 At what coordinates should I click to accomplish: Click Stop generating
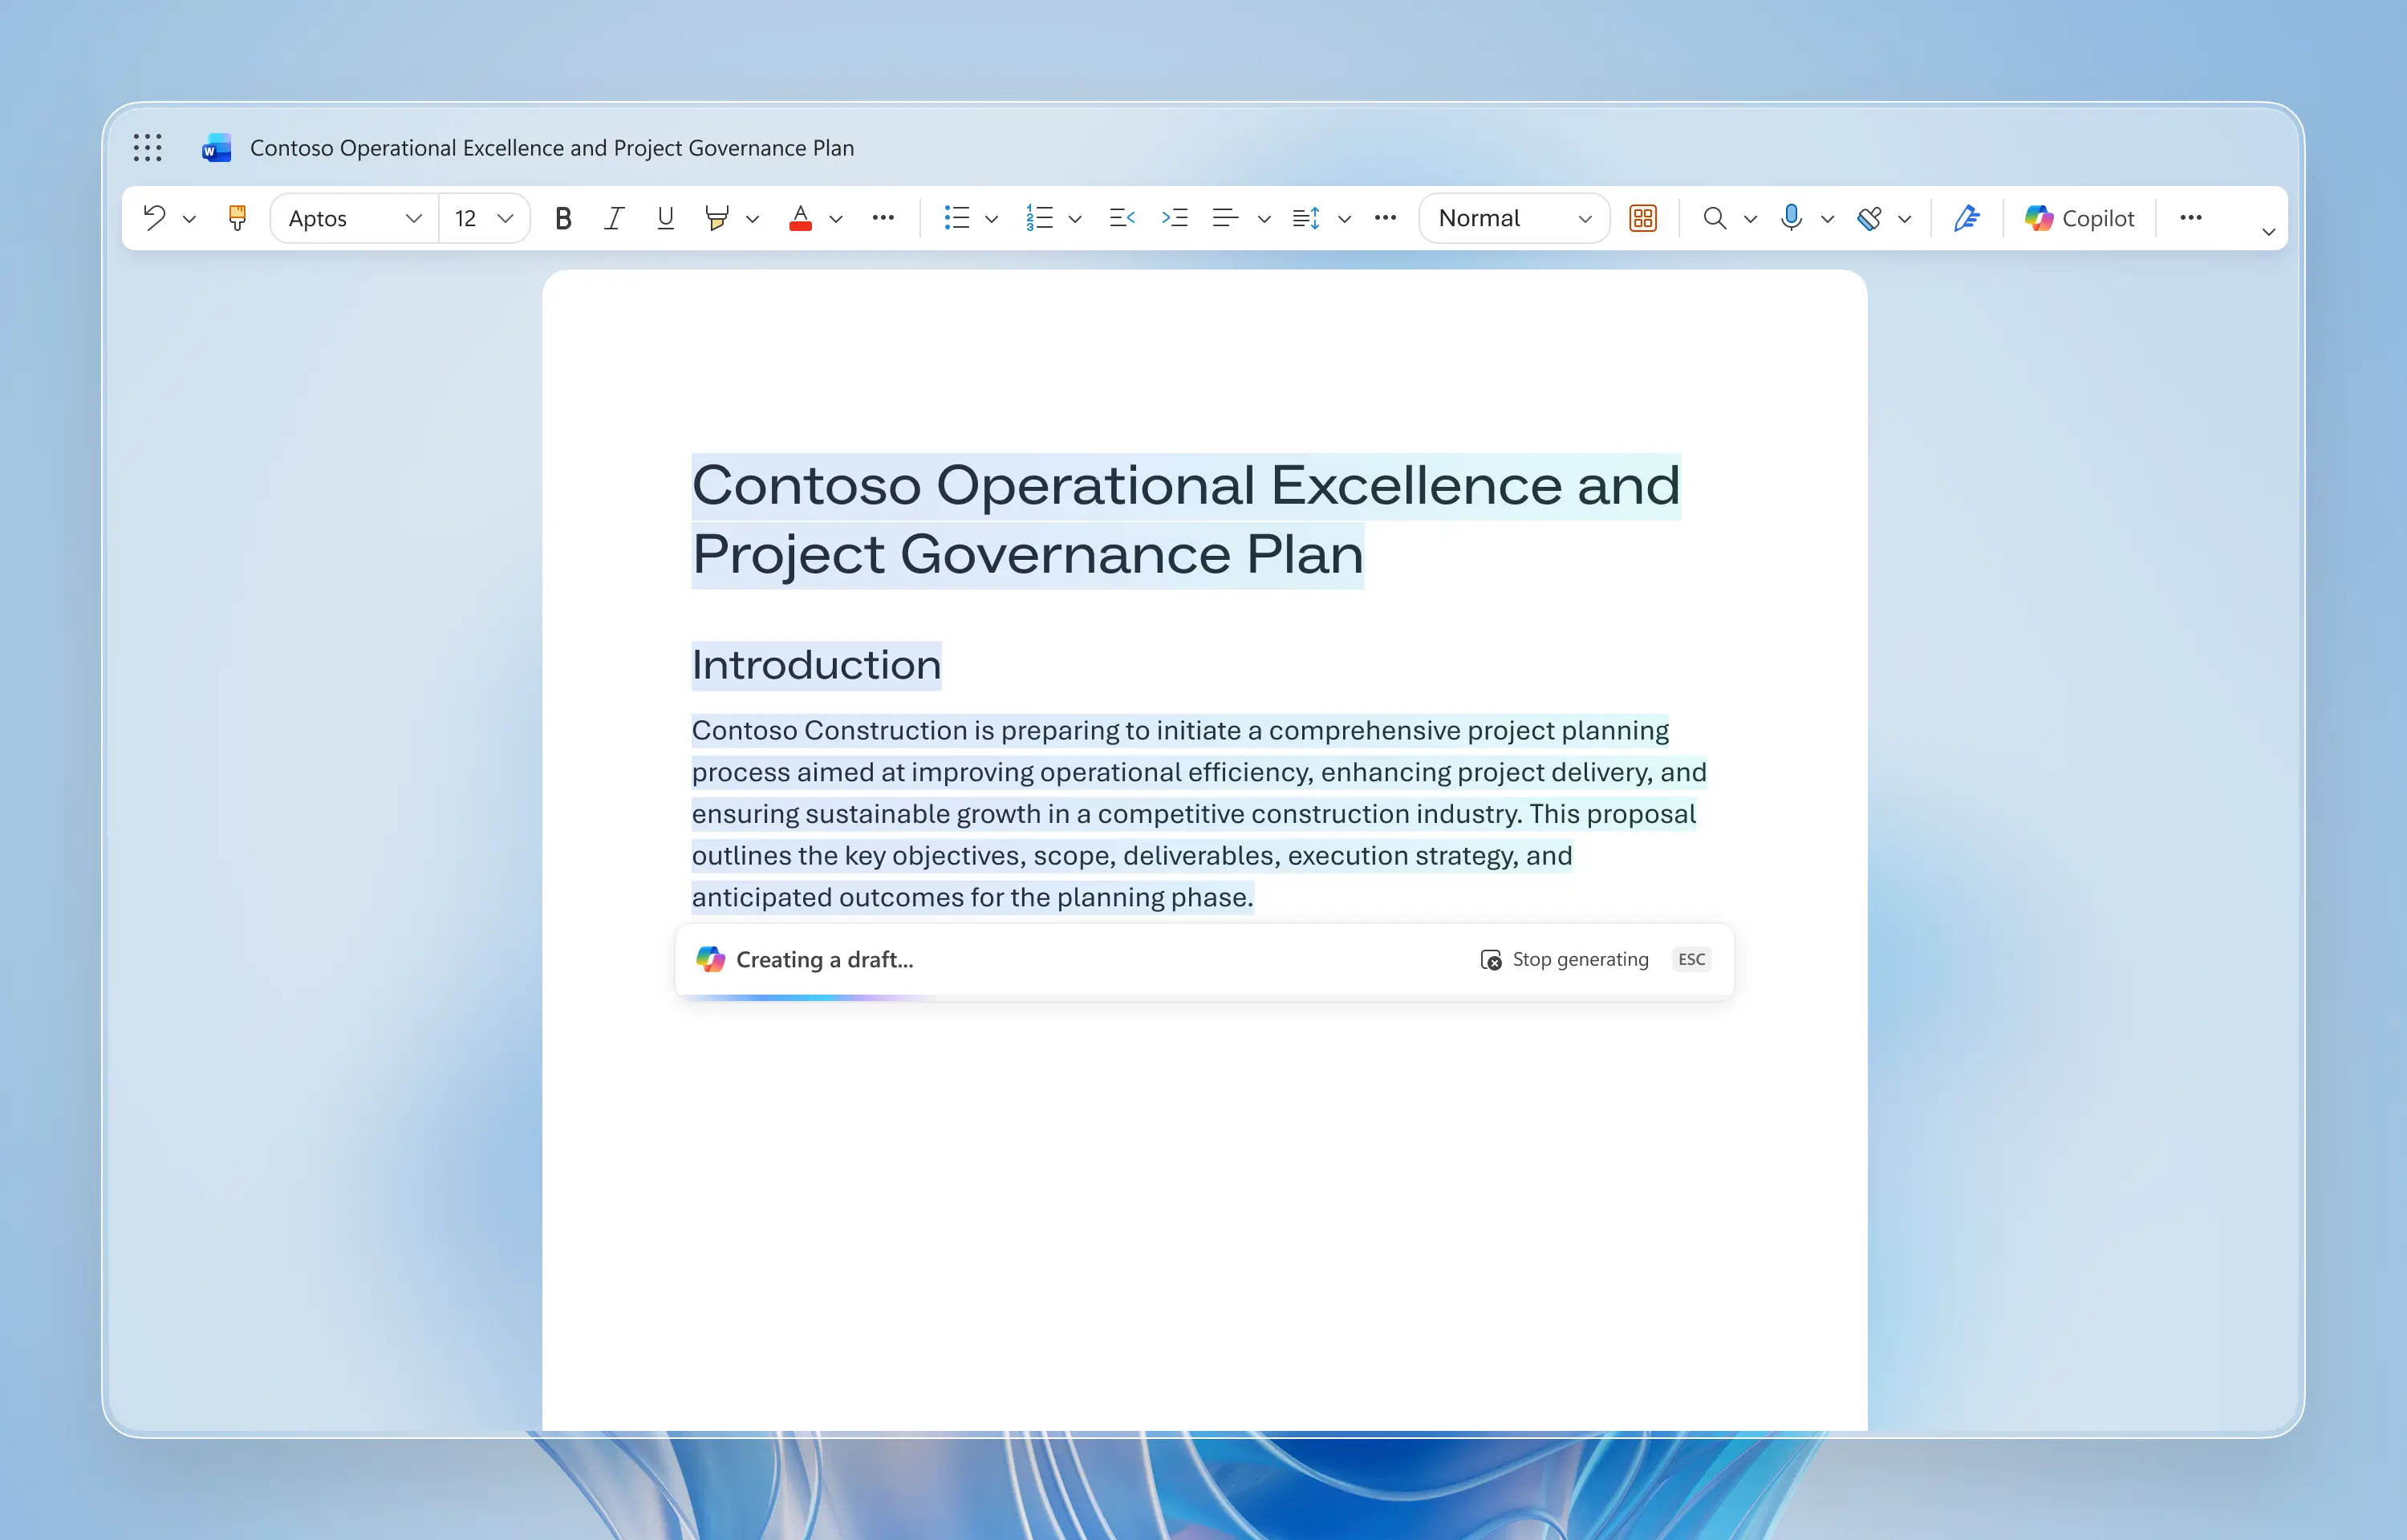(x=1565, y=960)
